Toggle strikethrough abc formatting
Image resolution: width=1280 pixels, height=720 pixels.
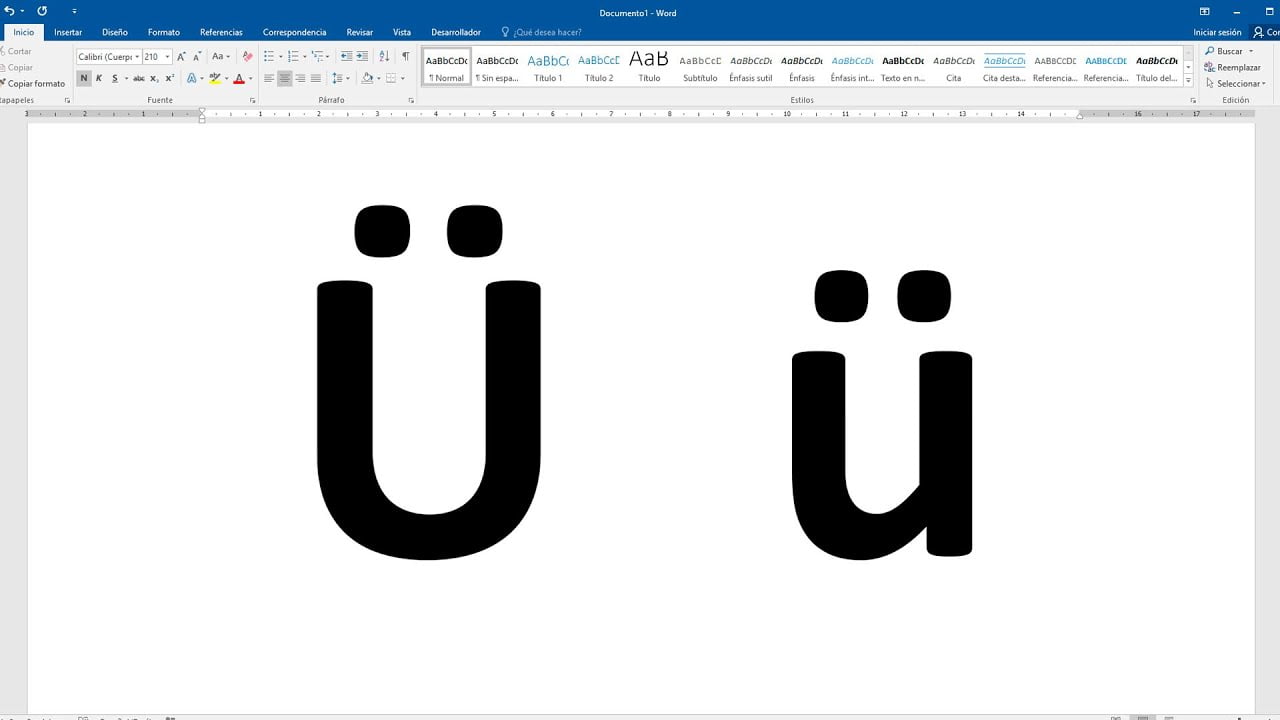point(139,78)
